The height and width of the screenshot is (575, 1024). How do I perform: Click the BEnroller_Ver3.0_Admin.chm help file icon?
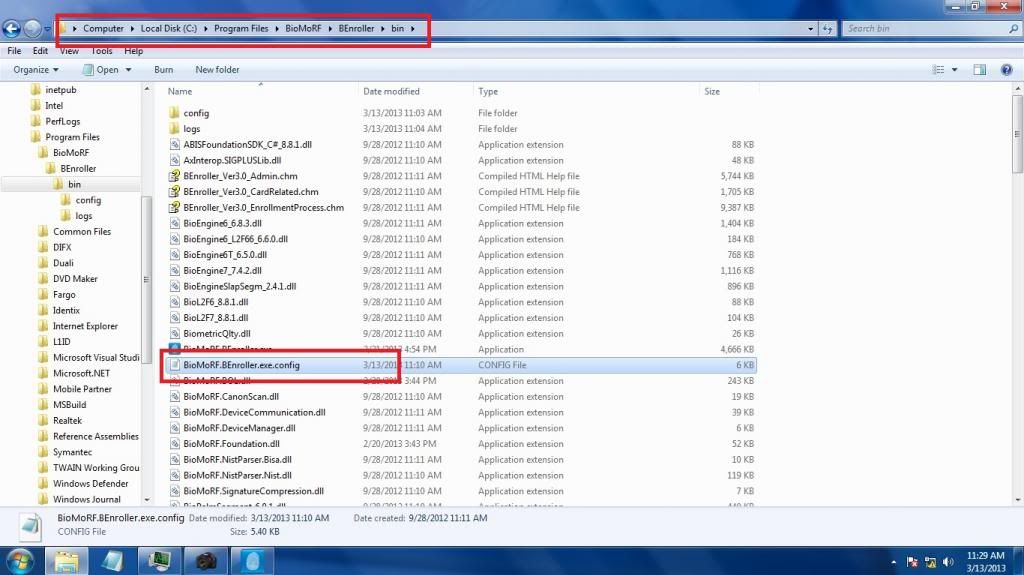(174, 176)
